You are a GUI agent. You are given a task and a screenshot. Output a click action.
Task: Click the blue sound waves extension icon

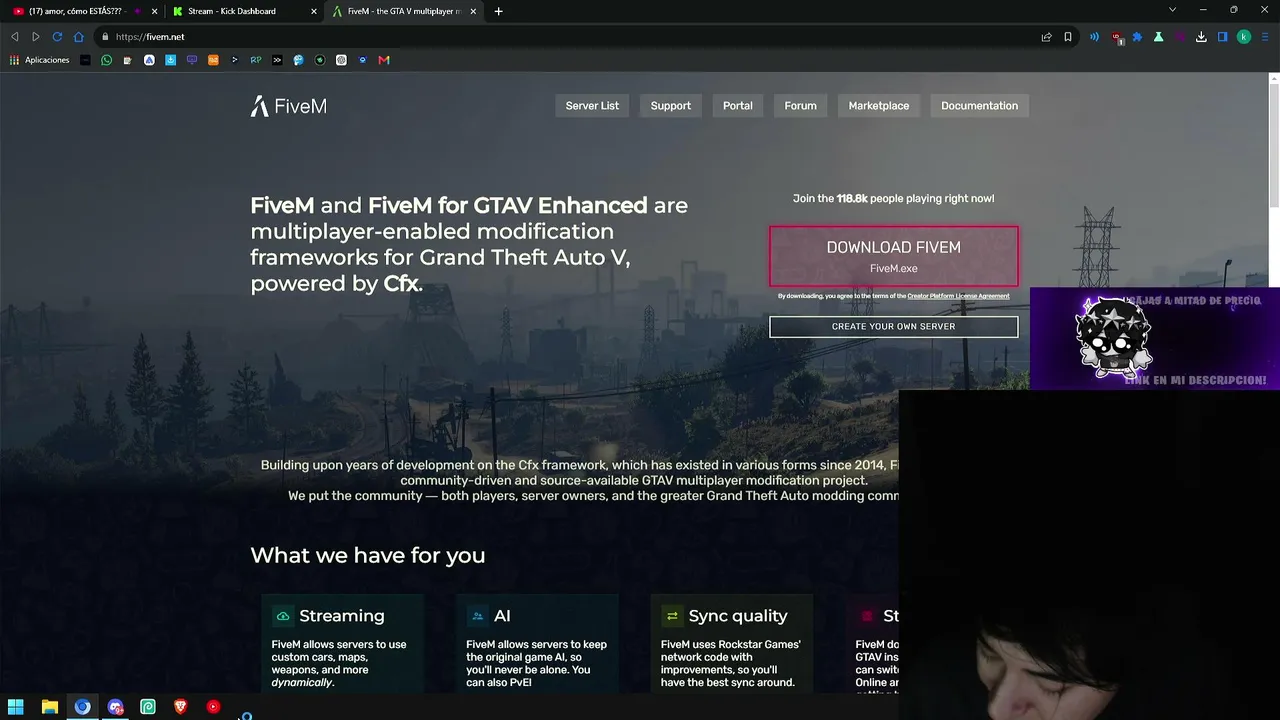click(x=1094, y=37)
